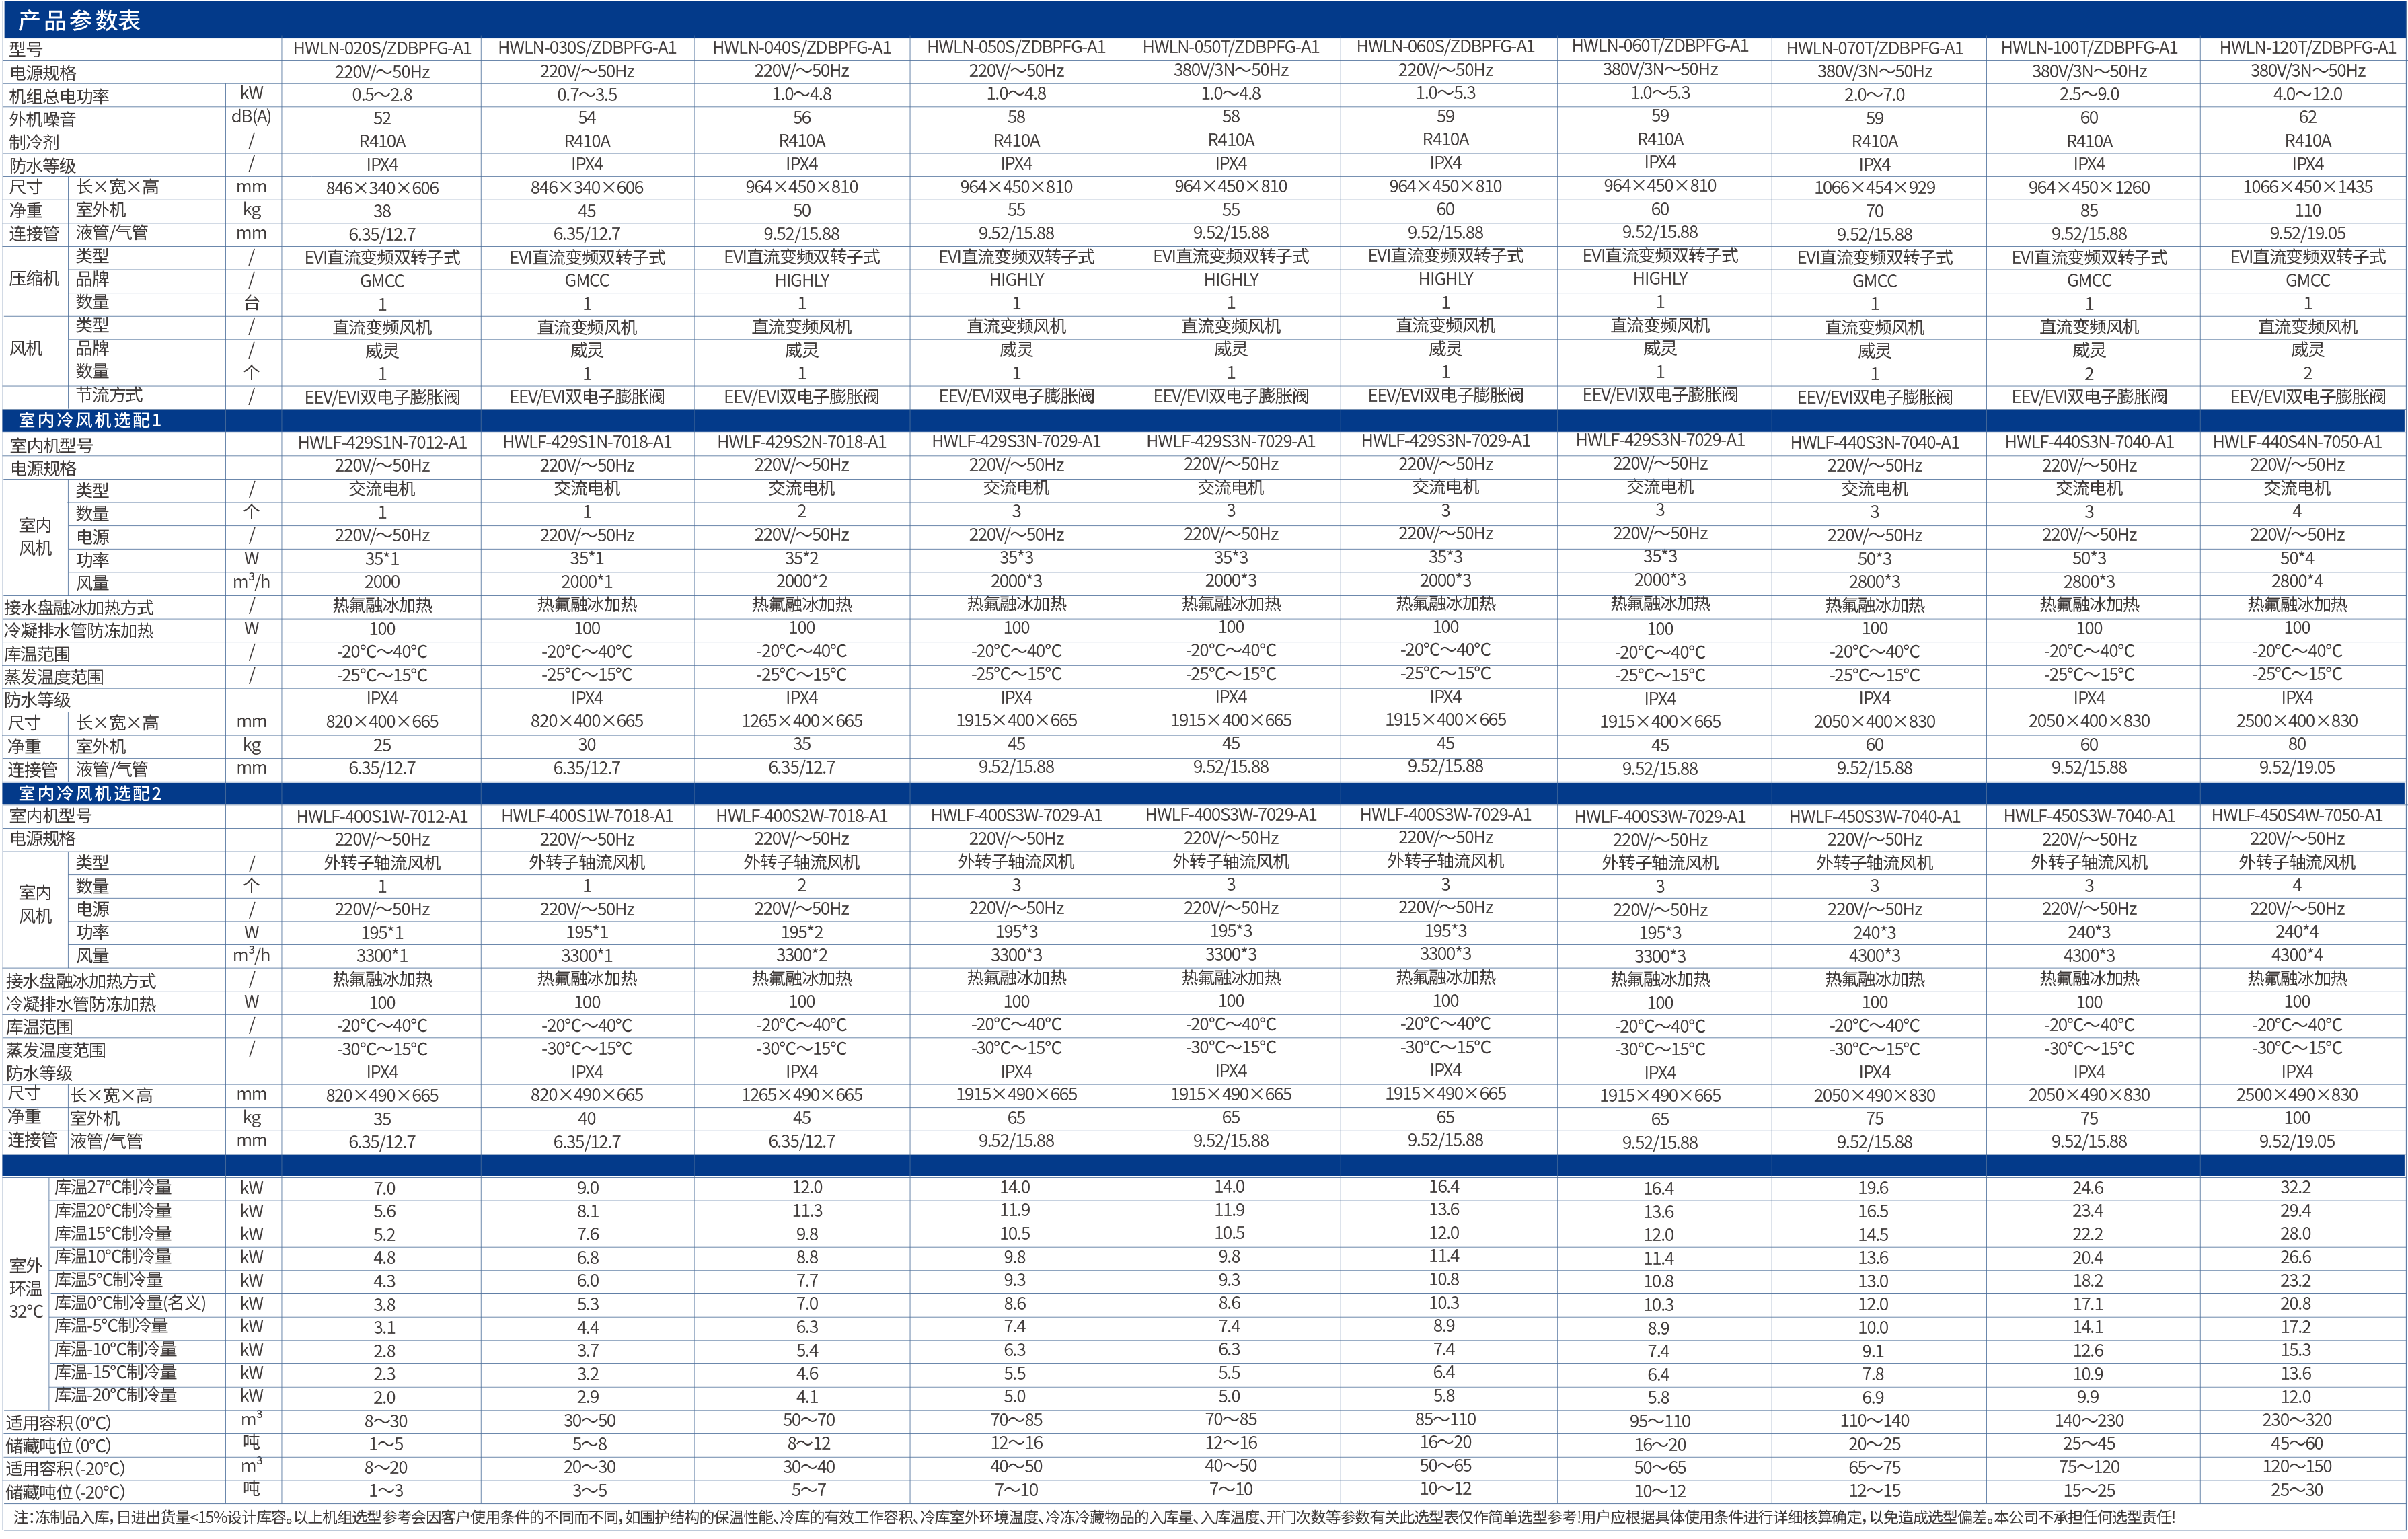
Task: Click the 2500×490×830 dimension cell
Action: [x=2296, y=1095]
